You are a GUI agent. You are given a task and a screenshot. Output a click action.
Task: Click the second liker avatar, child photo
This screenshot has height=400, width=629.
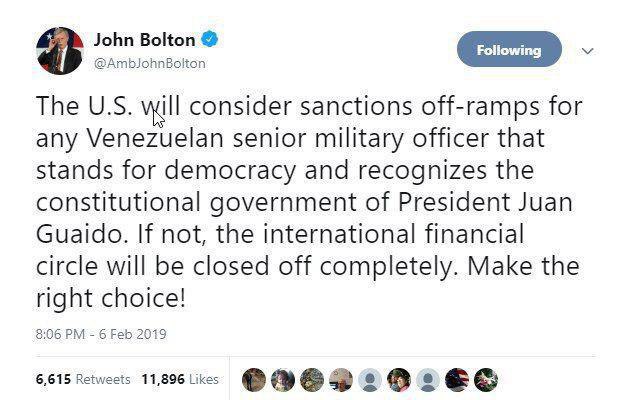283,380
